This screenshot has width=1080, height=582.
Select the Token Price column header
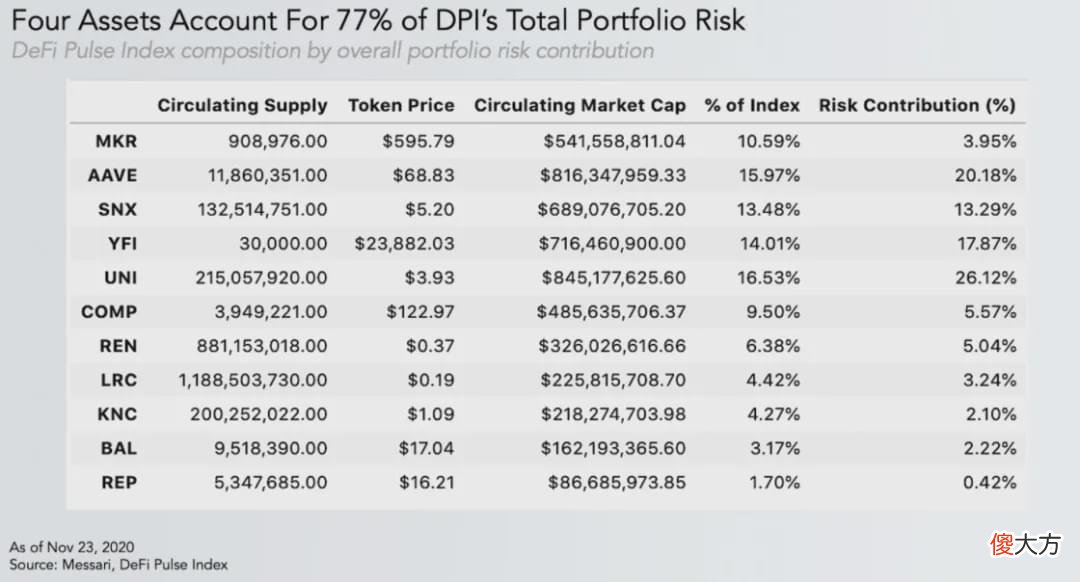tap(401, 105)
